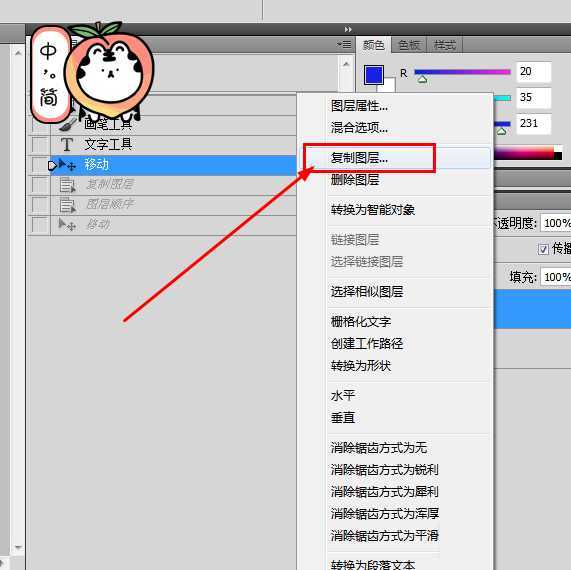571x570 pixels.
Task: Choose 选择相似图层 from the context menu
Action: [367, 291]
